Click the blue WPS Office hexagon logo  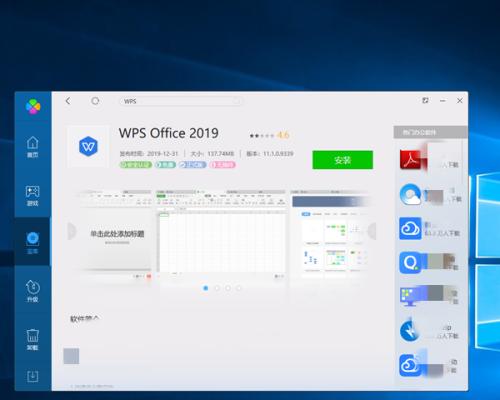(x=88, y=146)
